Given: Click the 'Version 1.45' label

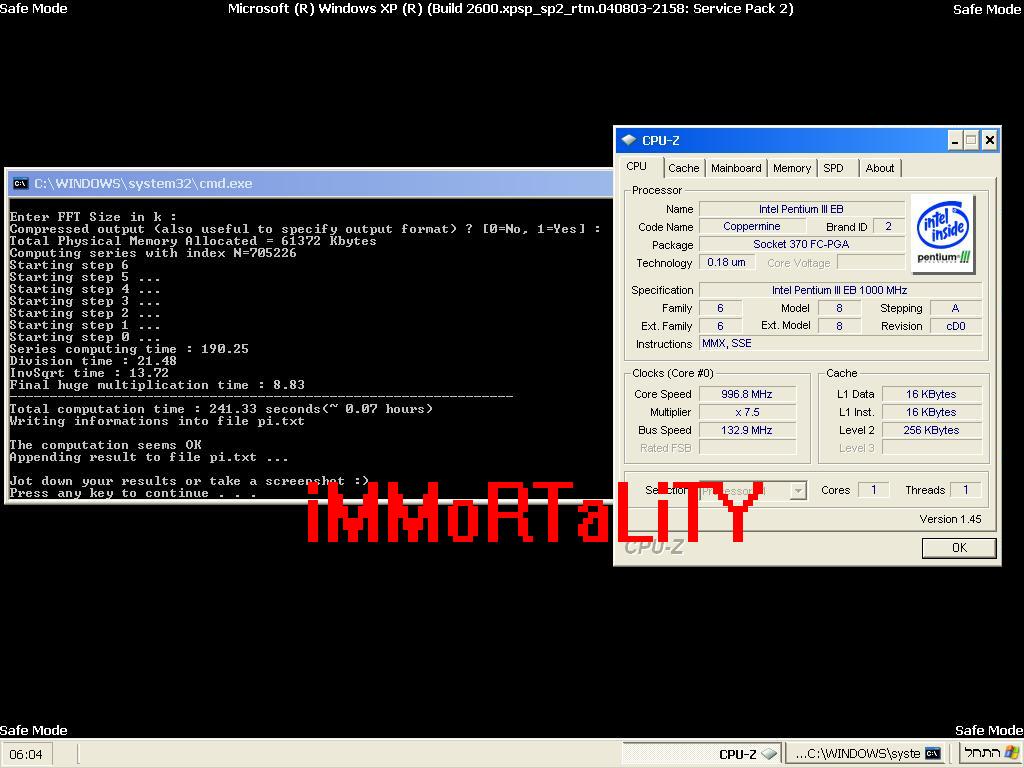Looking at the screenshot, I should [950, 519].
